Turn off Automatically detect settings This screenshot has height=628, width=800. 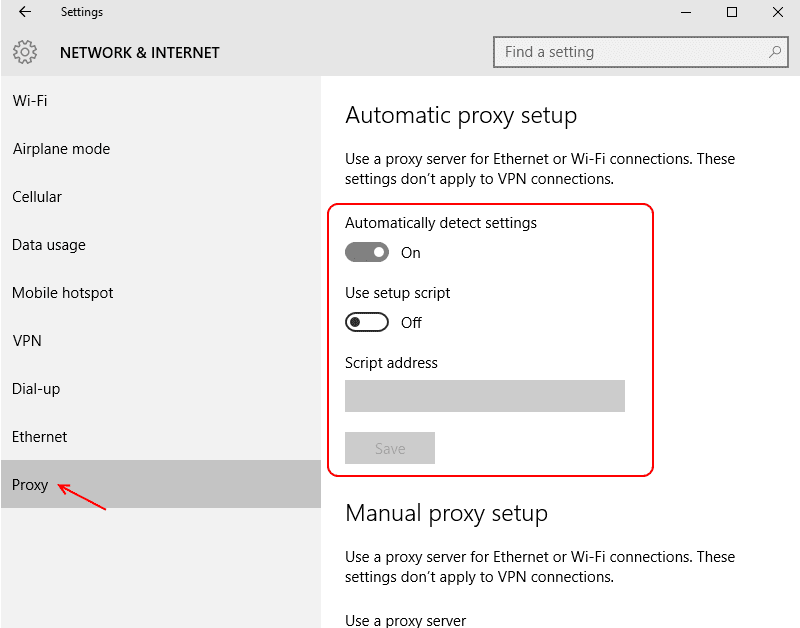coord(367,253)
